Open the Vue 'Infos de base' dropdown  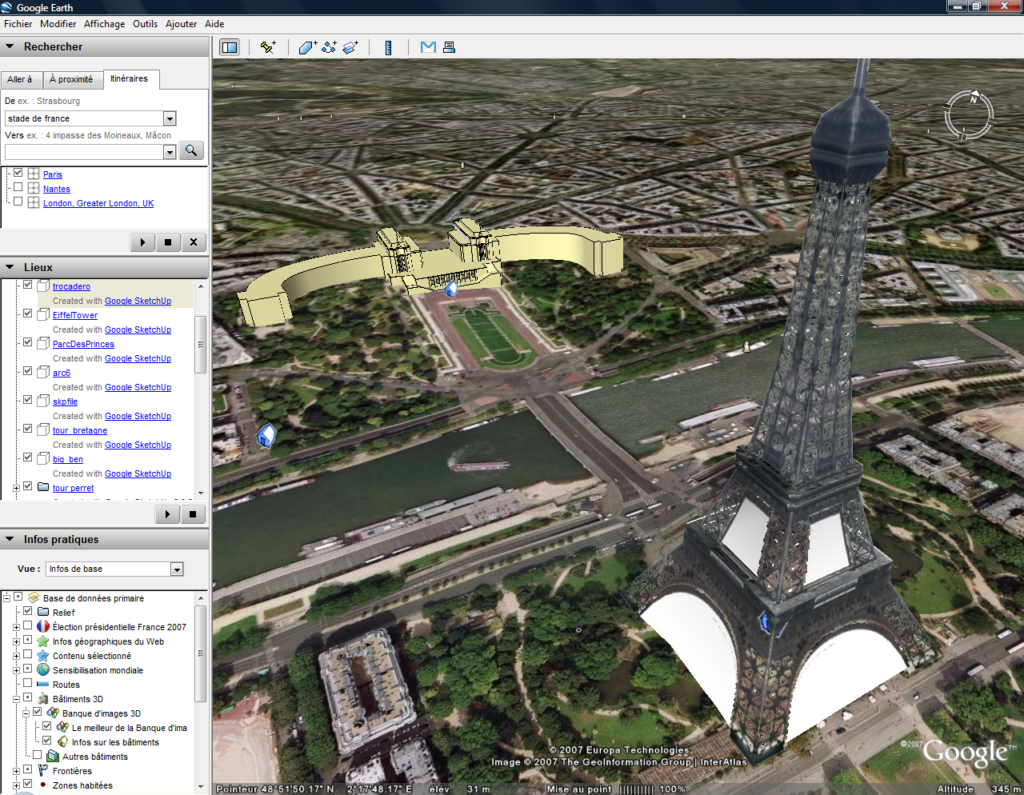[x=176, y=569]
